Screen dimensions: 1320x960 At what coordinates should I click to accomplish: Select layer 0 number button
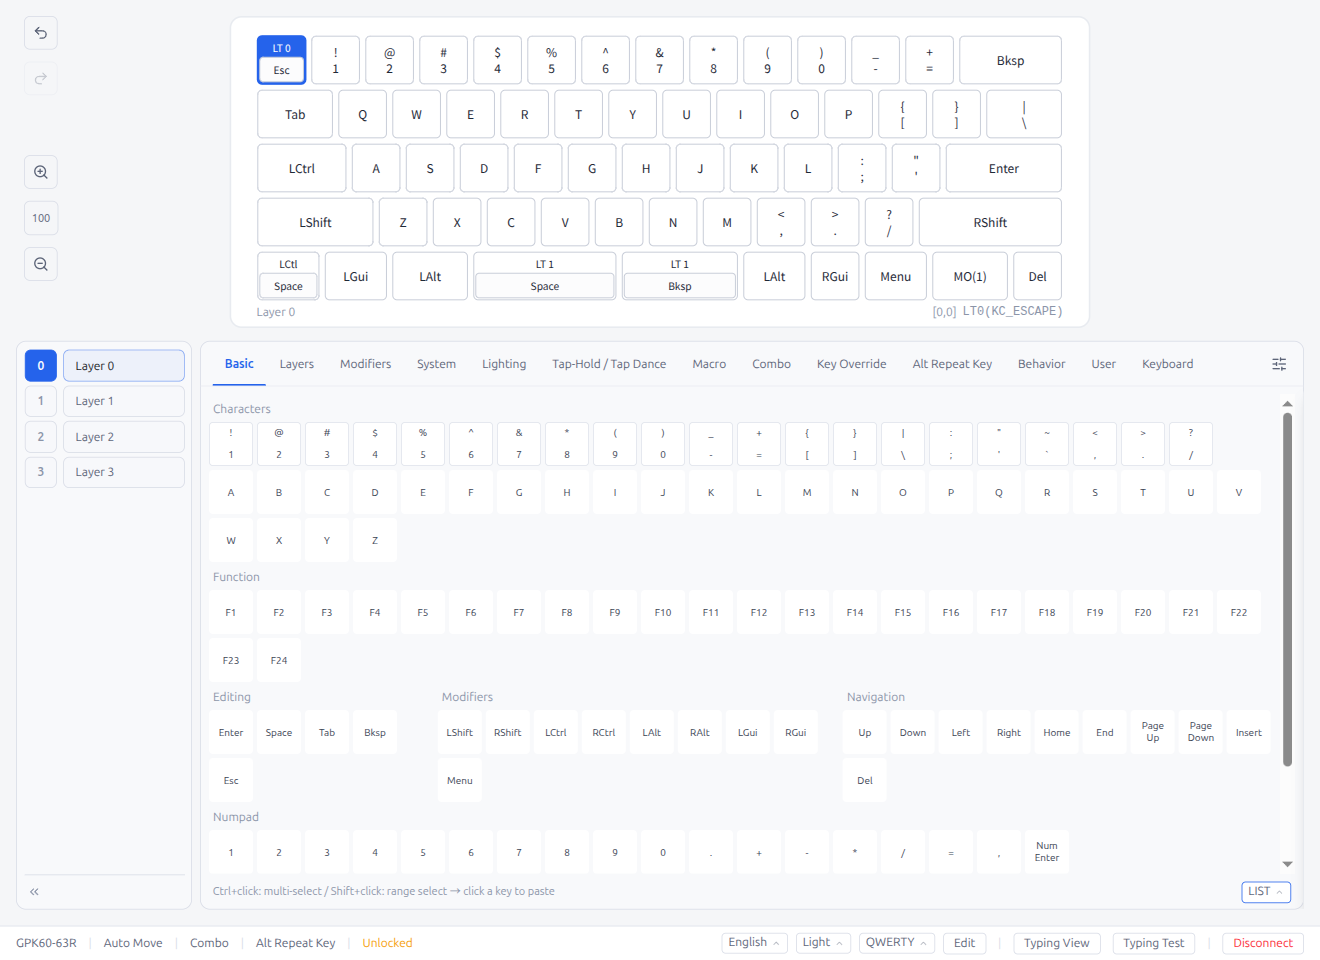click(x=41, y=366)
